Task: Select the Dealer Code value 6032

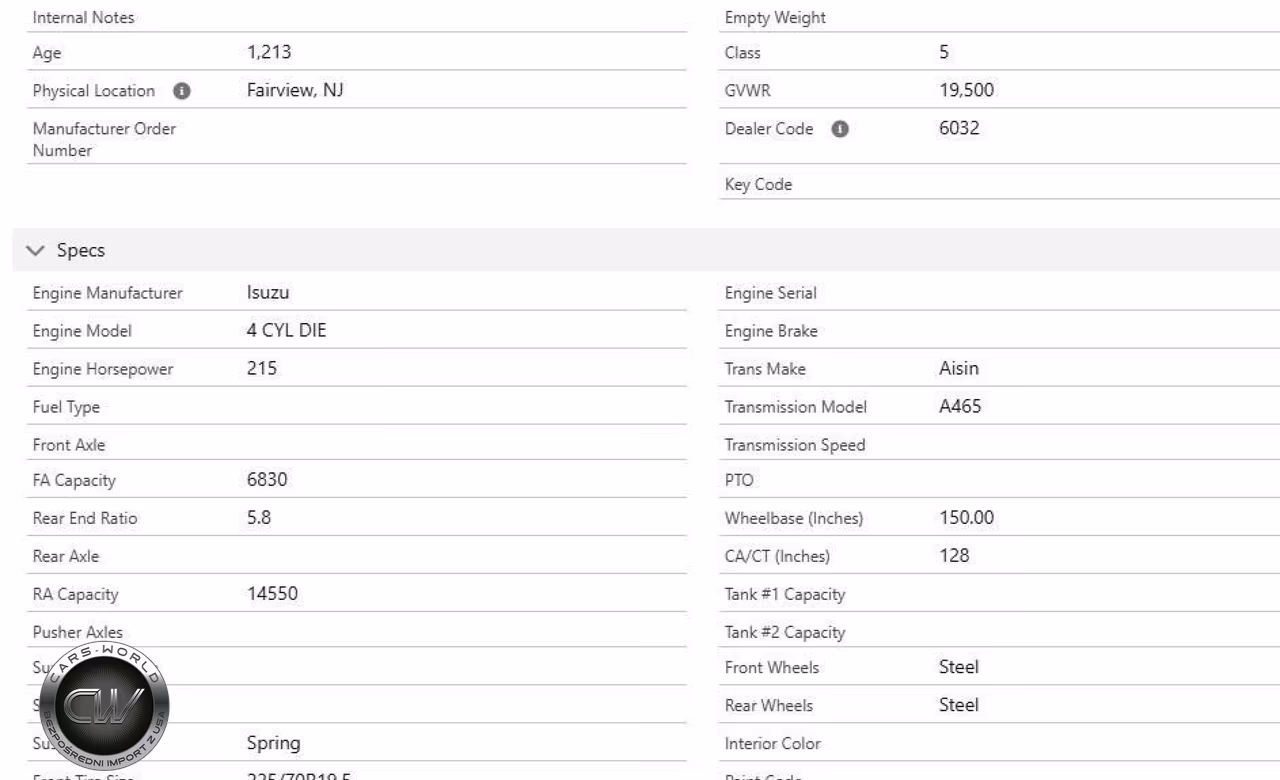Action: pos(959,129)
